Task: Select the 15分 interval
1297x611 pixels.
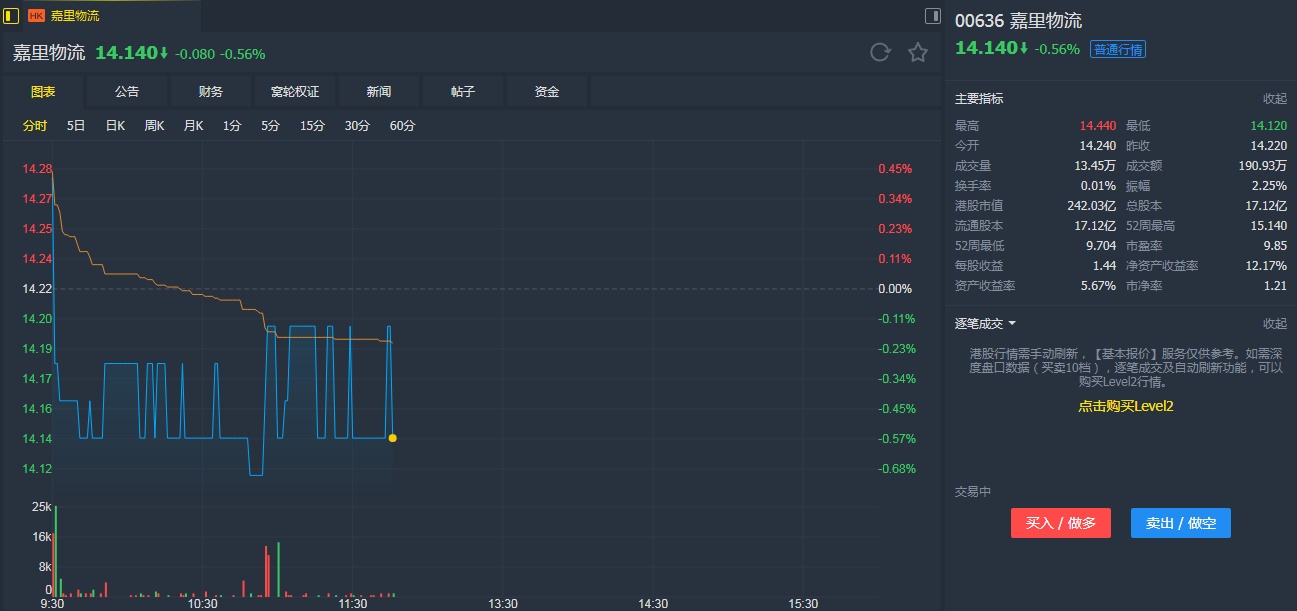Action: point(313,126)
